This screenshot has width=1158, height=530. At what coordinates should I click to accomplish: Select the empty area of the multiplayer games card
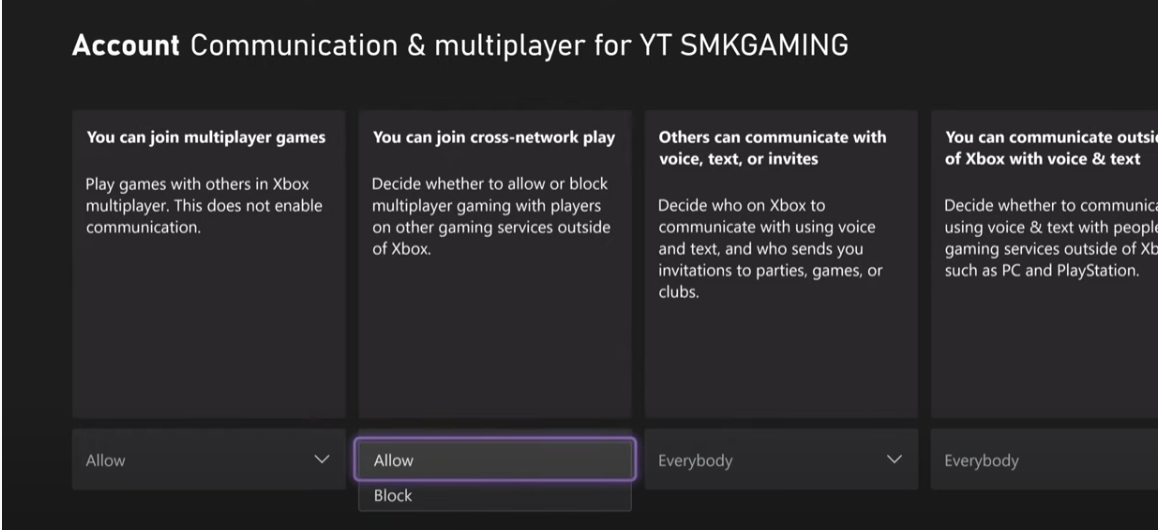click(x=208, y=330)
